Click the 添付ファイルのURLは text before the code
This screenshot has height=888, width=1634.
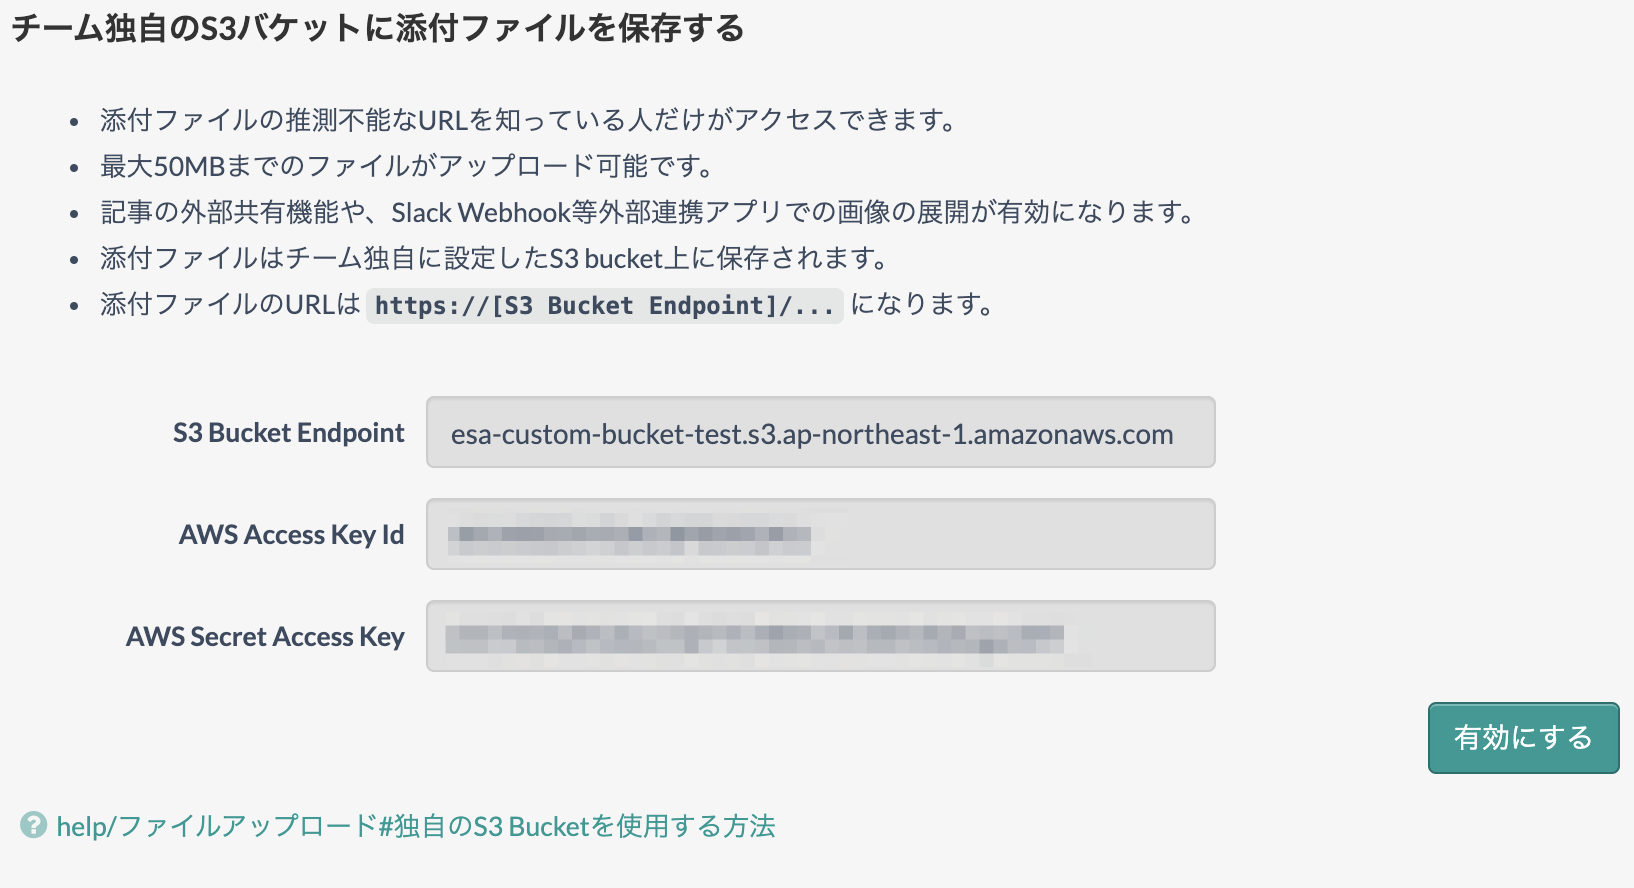(230, 304)
